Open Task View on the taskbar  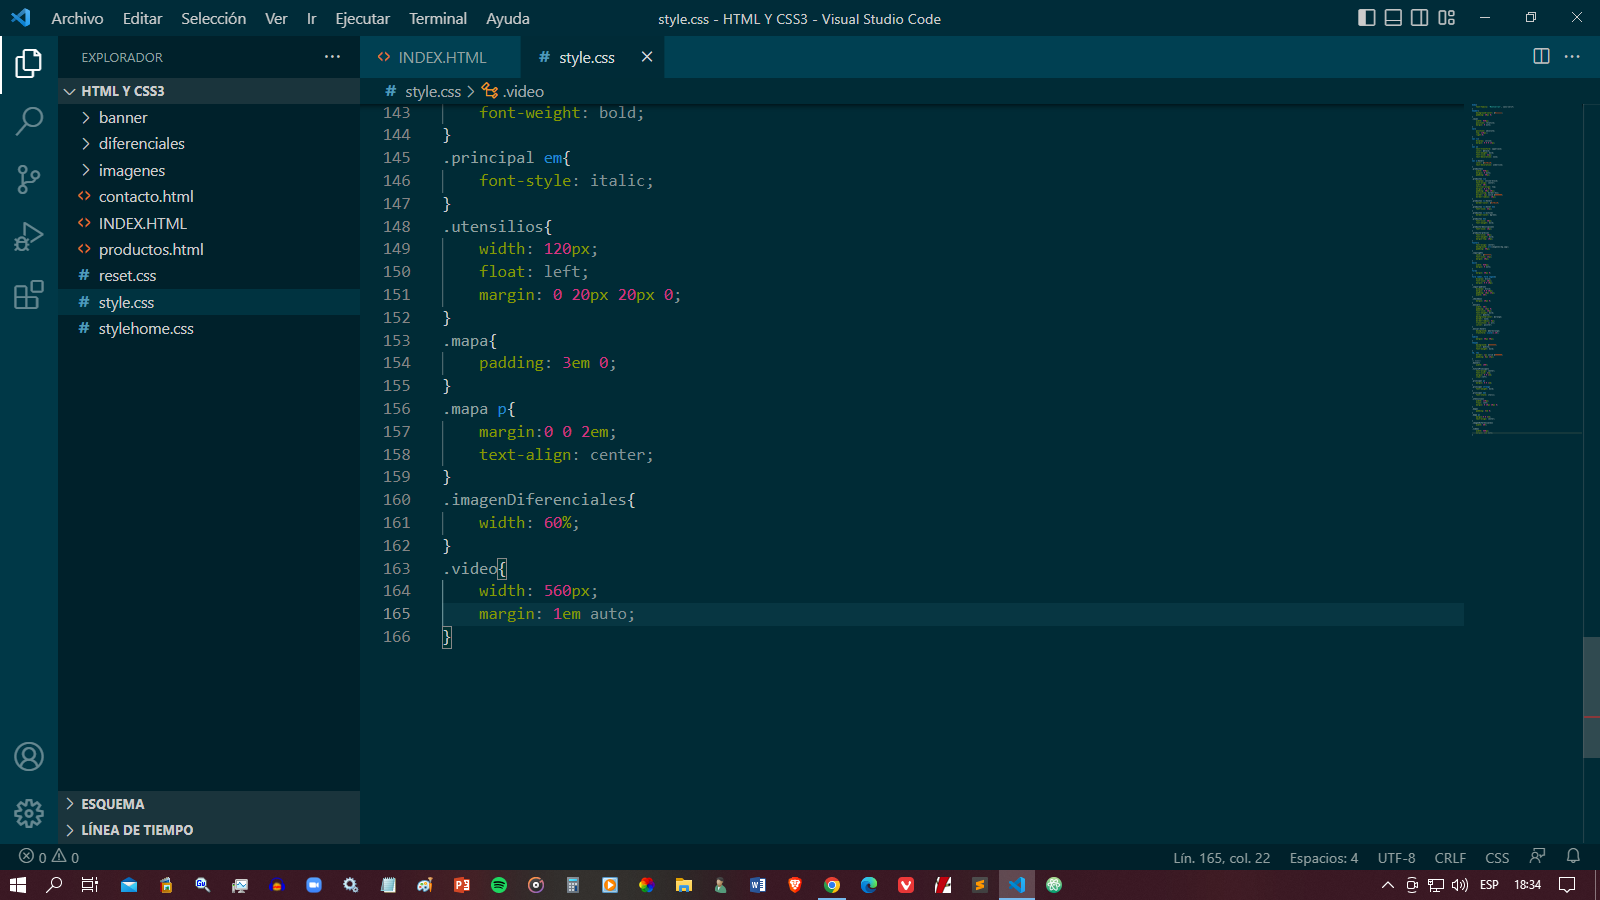tap(90, 885)
